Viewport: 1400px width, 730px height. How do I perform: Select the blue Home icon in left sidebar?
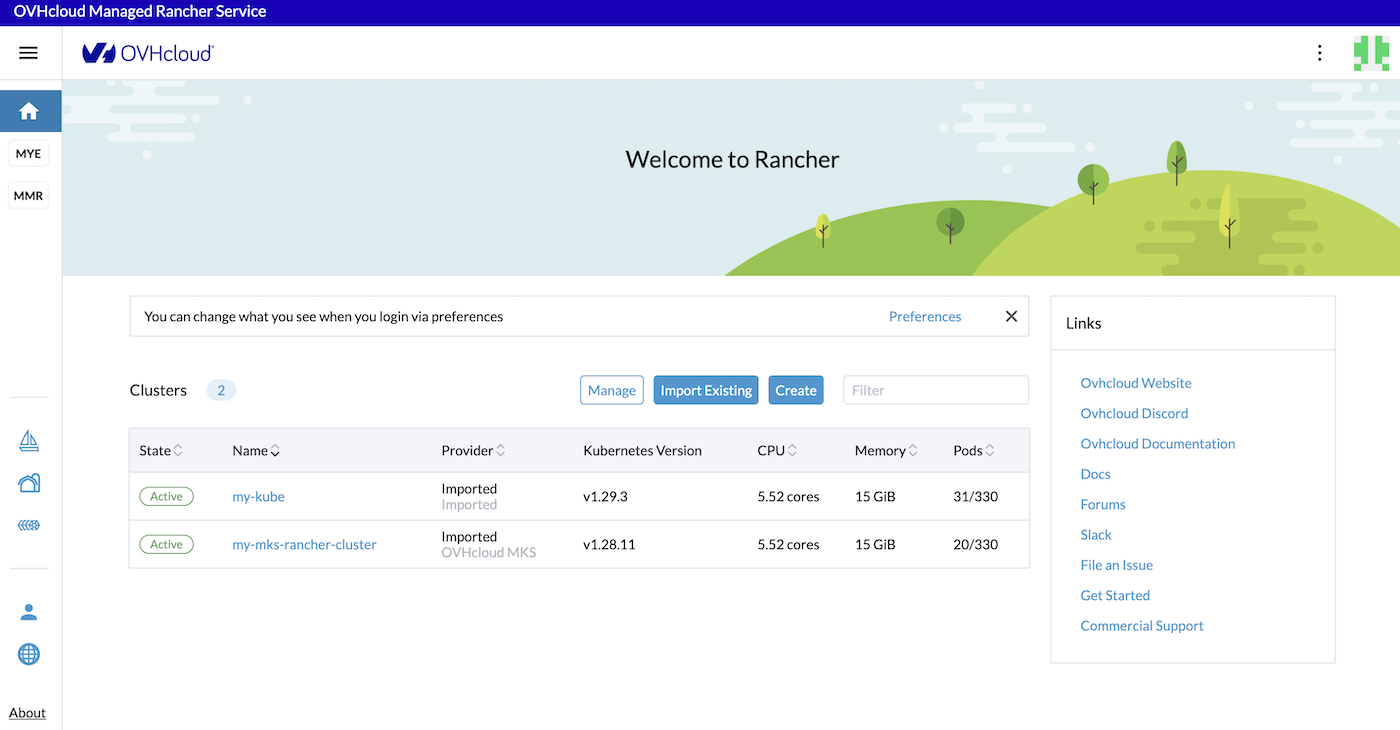[x=30, y=110]
